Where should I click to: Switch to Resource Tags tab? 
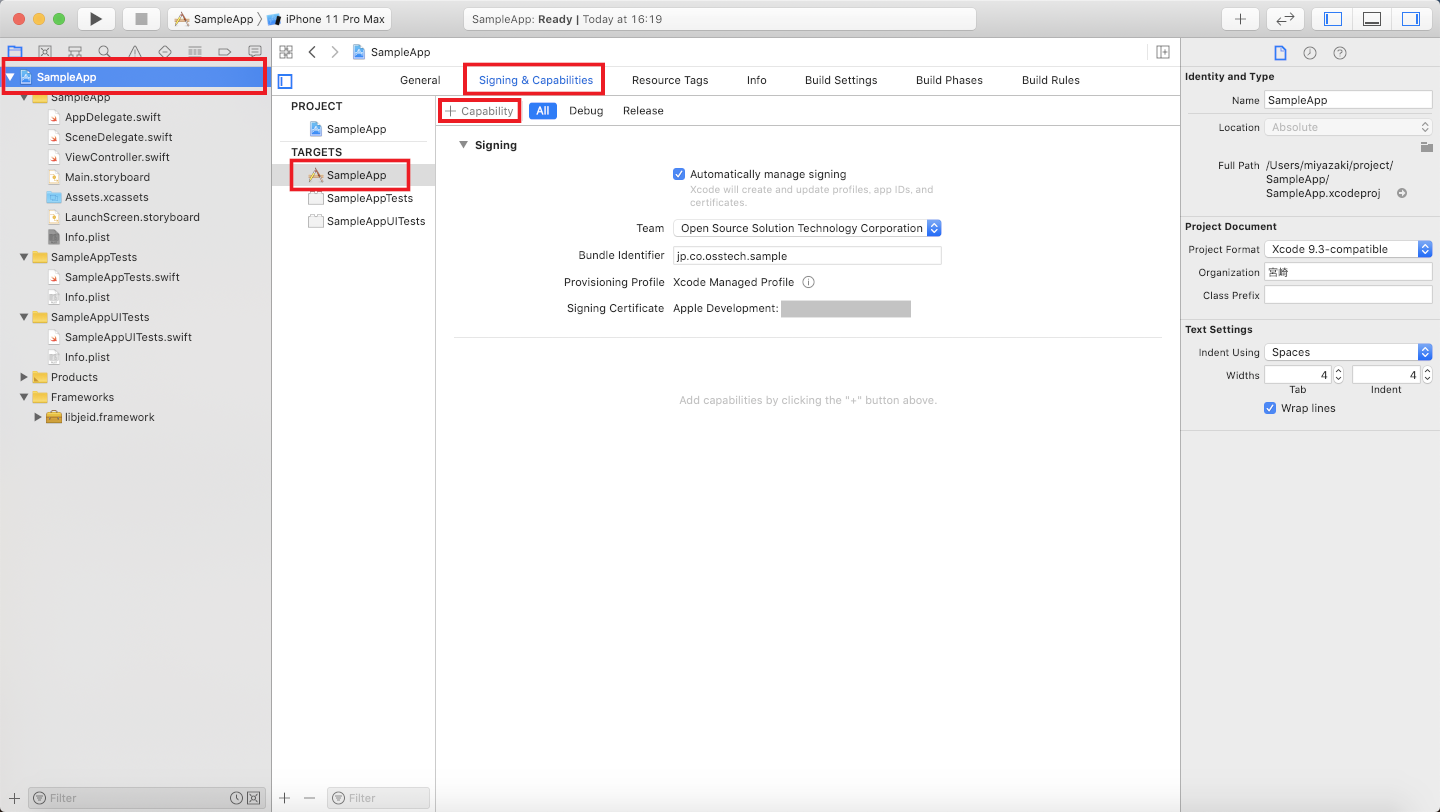coord(670,80)
